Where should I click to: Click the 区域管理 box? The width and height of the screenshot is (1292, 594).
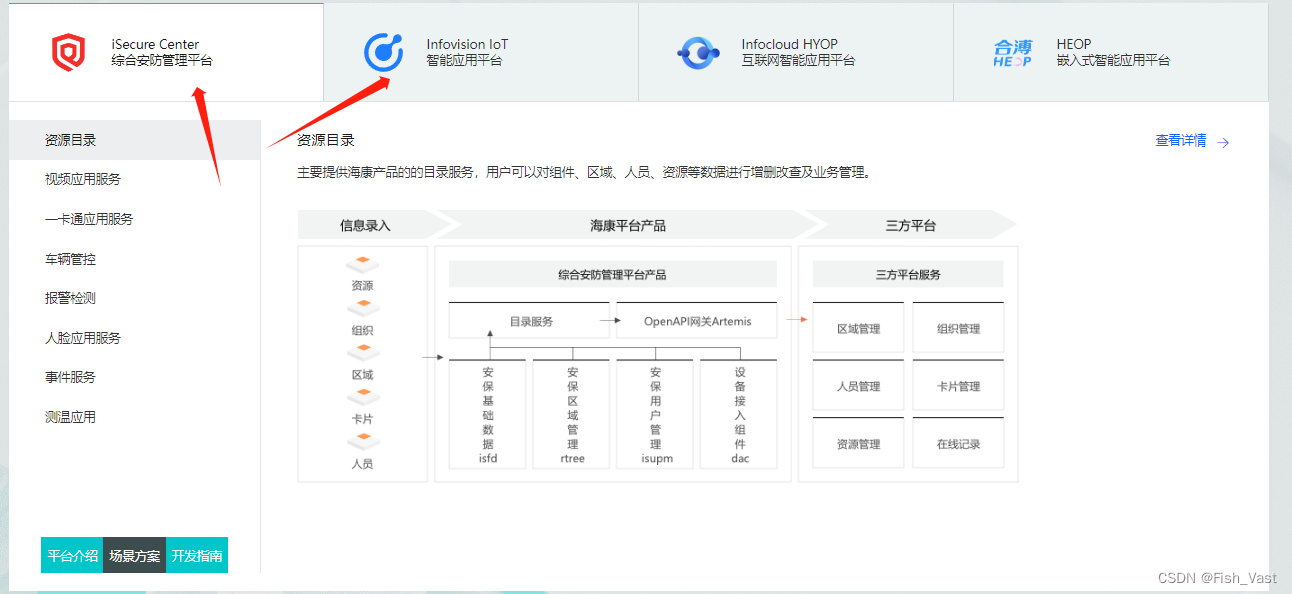[x=858, y=328]
